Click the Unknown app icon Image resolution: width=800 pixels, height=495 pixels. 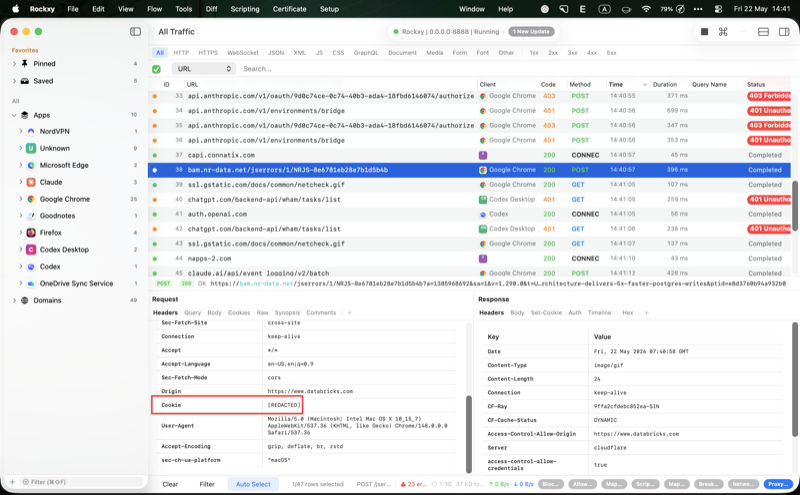pos(31,148)
